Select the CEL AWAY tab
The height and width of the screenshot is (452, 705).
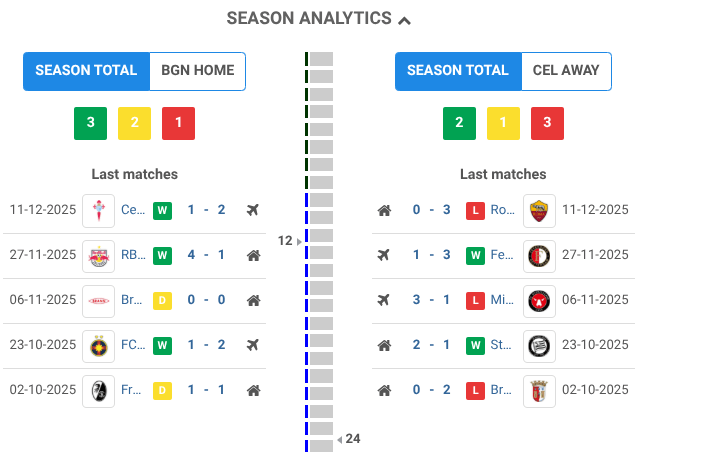[566, 71]
